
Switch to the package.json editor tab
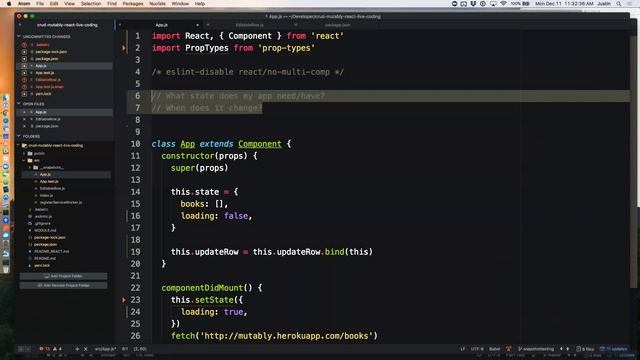337,25
